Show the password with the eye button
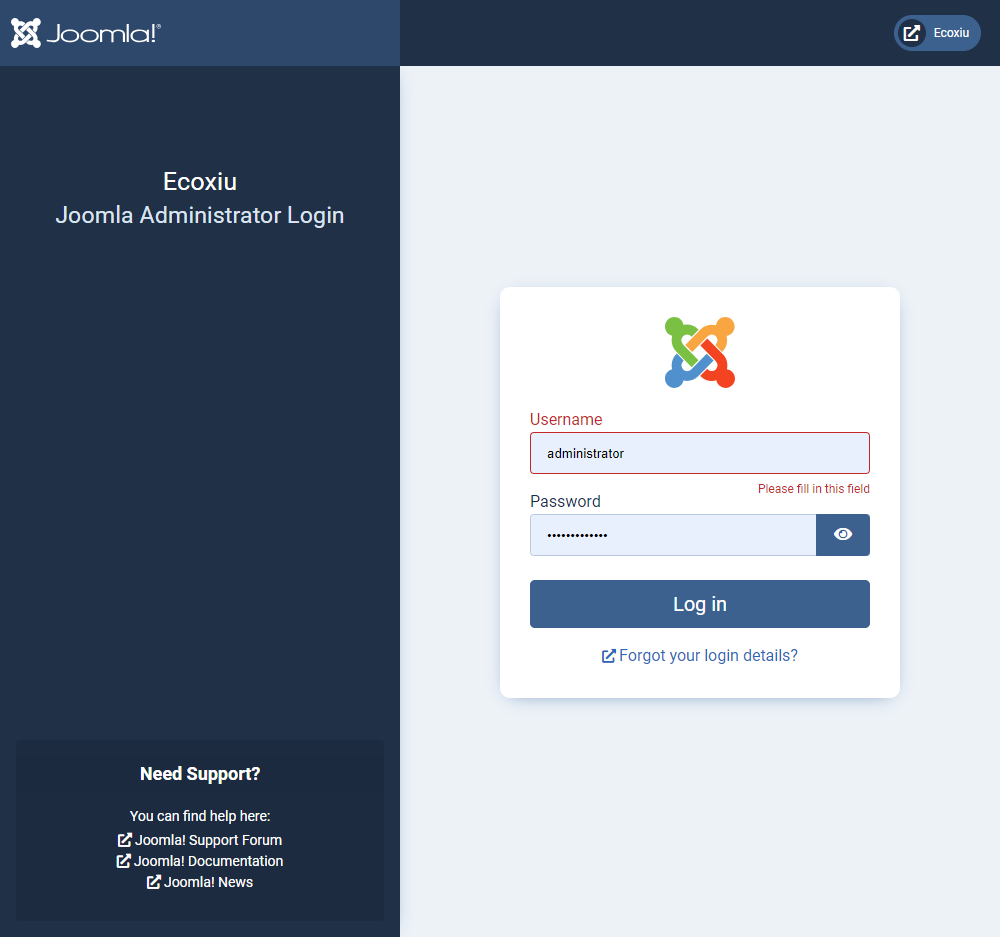This screenshot has height=937, width=1000. [x=843, y=535]
